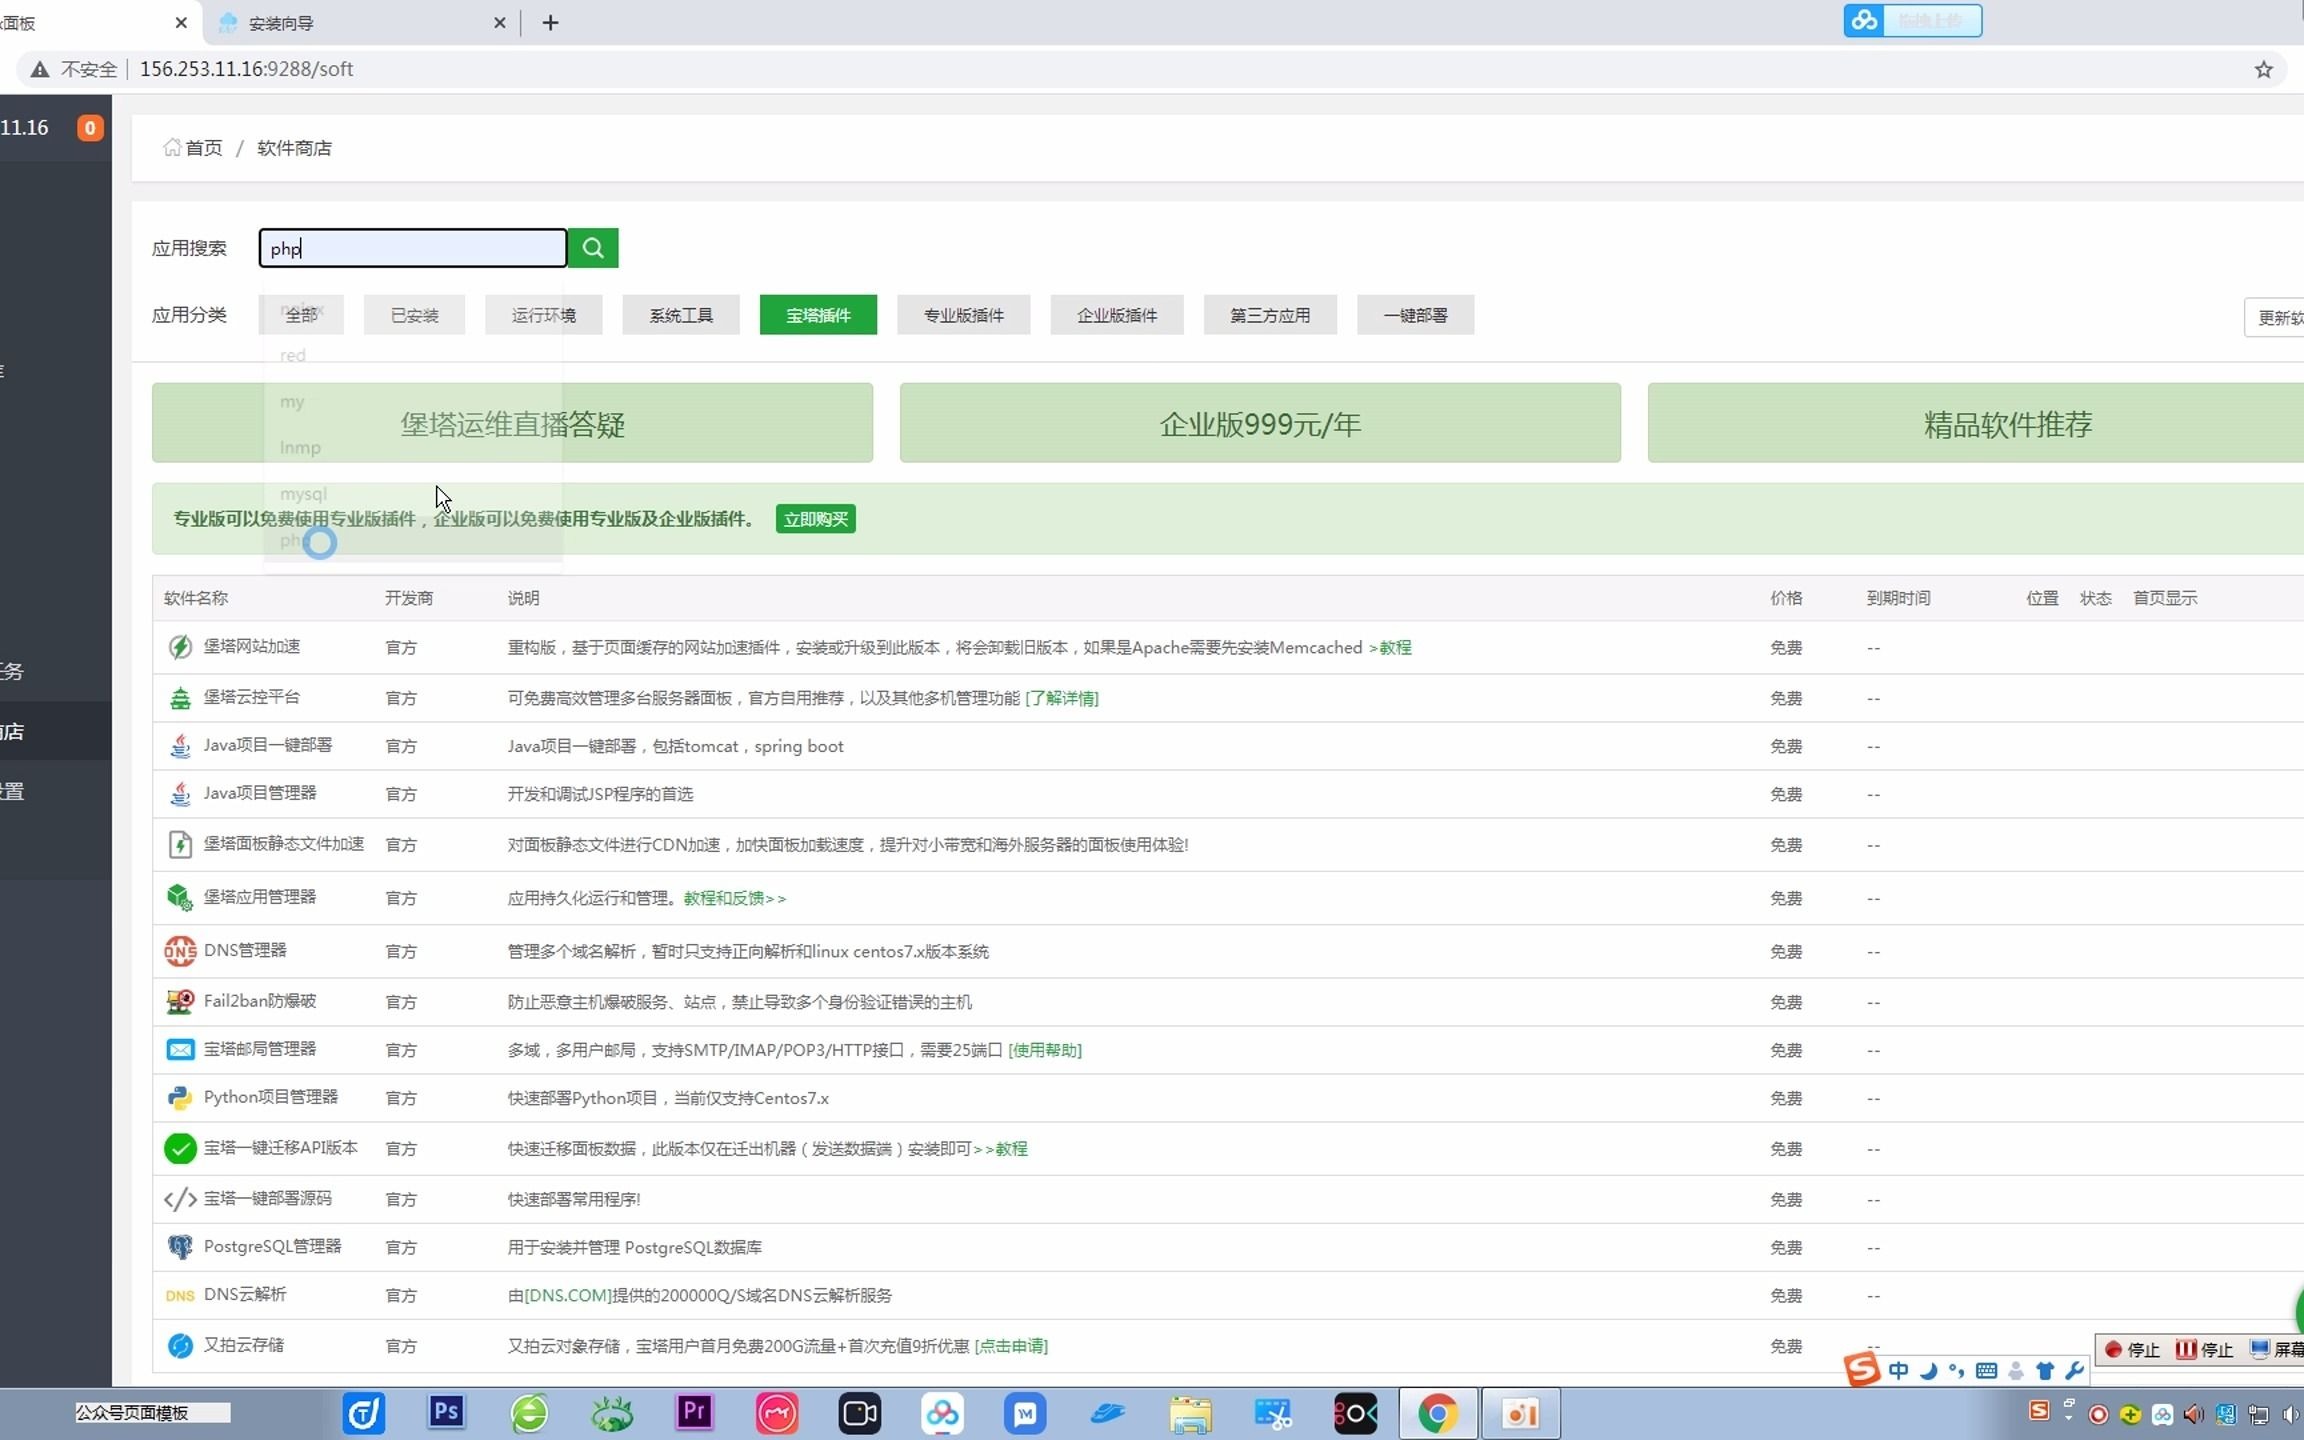Click the 企业版999元/年 banner

coord(1260,423)
